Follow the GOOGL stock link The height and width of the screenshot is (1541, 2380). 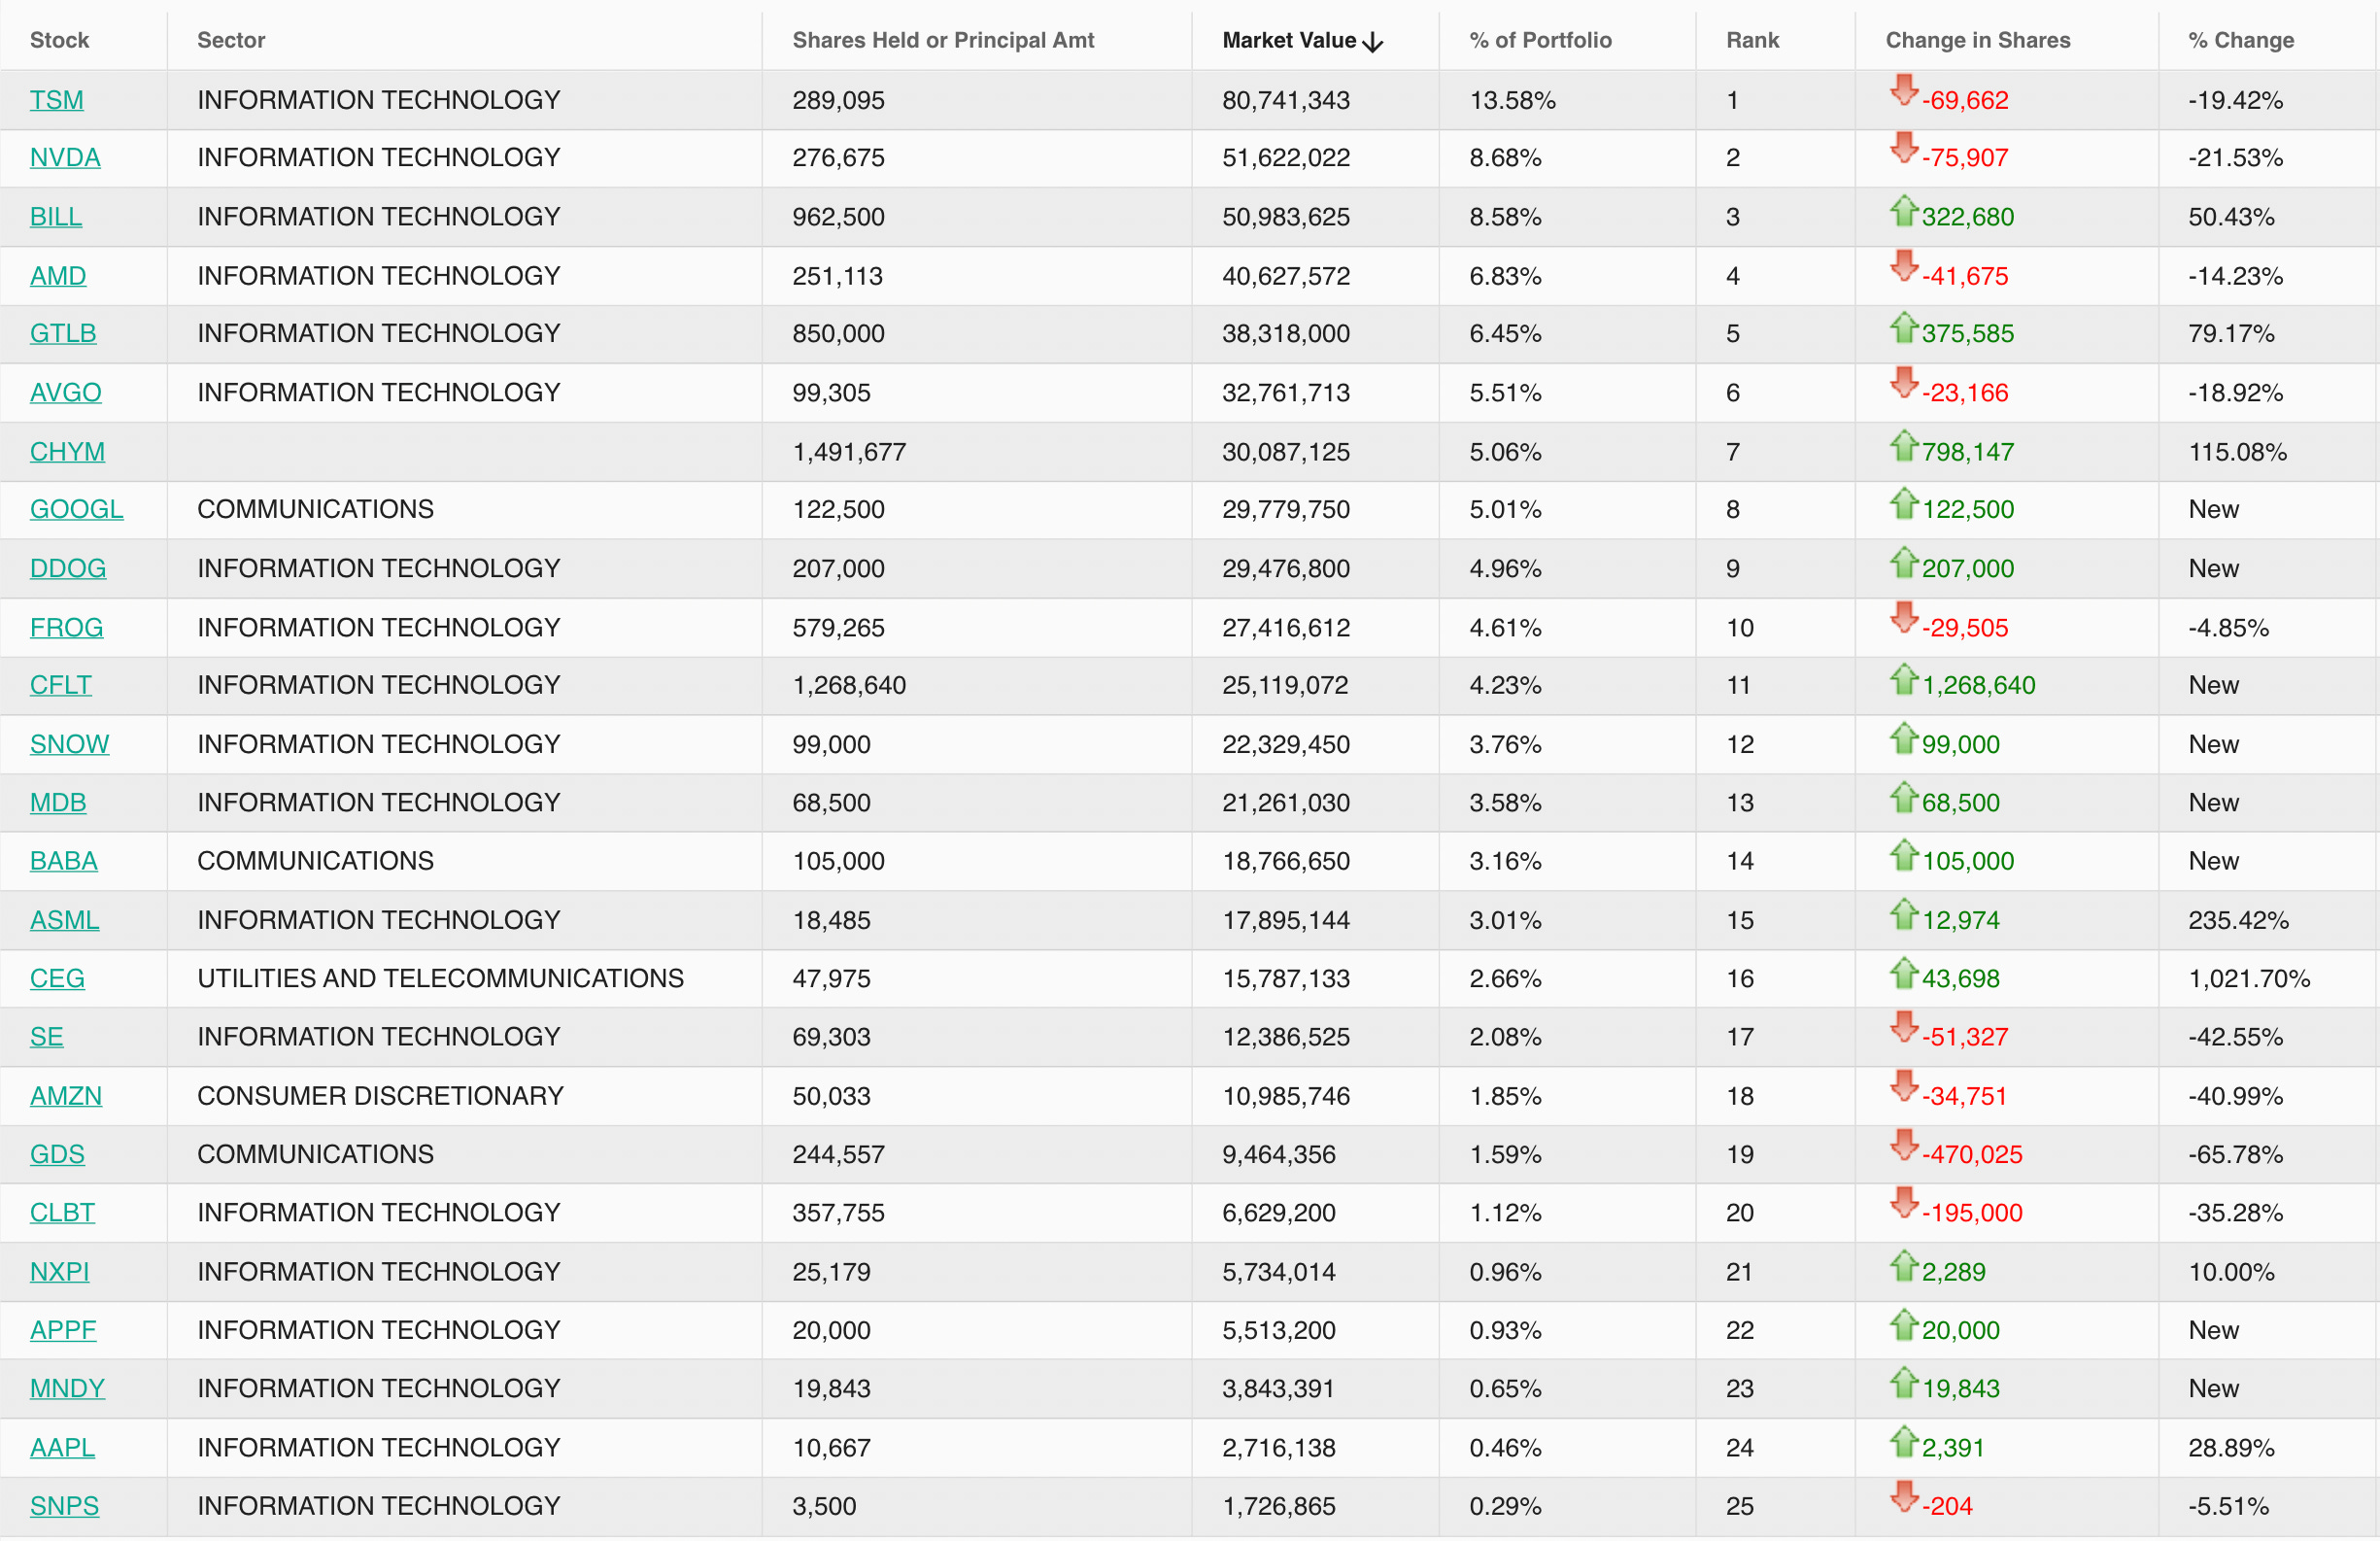(x=76, y=509)
